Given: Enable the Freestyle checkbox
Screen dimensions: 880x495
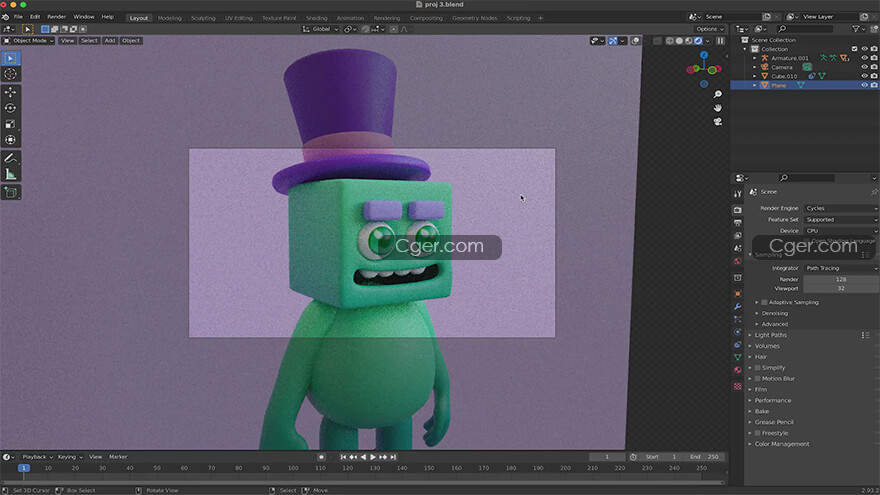Looking at the screenshot, I should [x=757, y=433].
